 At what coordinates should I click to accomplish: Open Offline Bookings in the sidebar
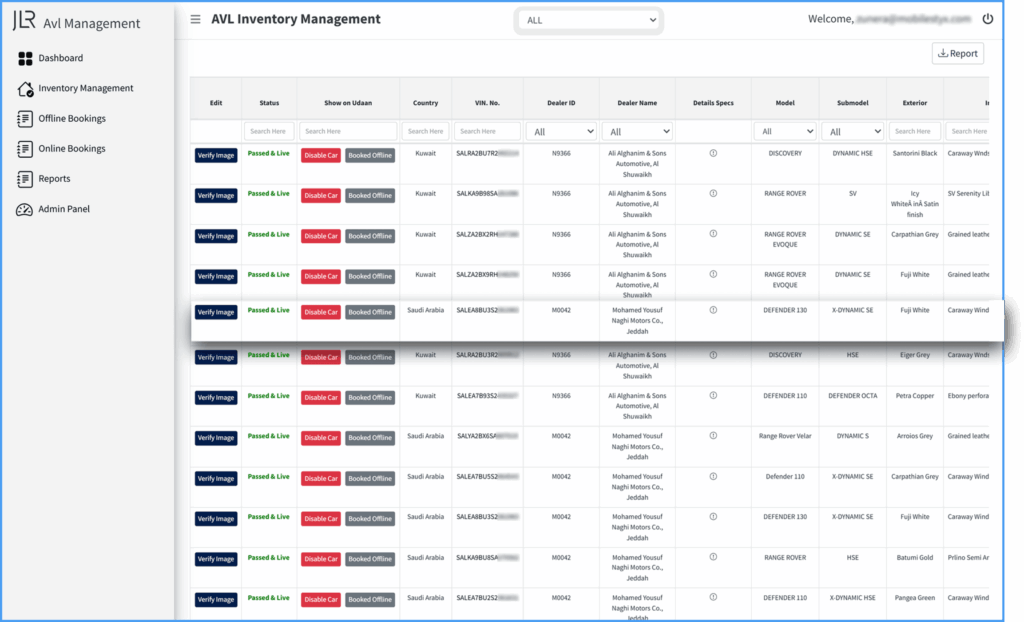[x=71, y=119]
